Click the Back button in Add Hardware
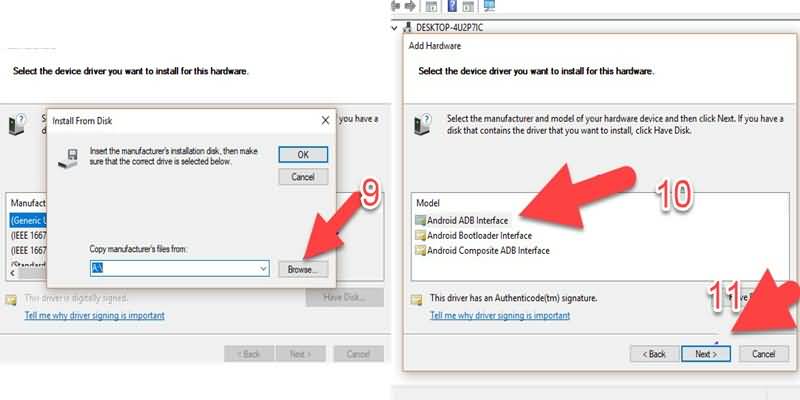Screen dimensions: 800x400 coord(654,354)
